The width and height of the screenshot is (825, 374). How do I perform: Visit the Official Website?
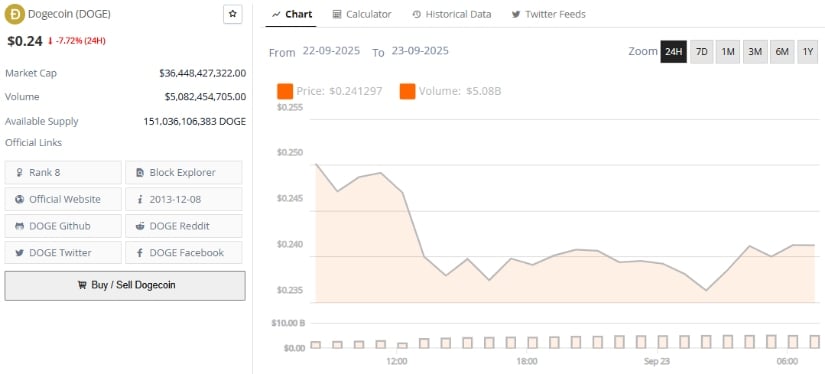click(x=63, y=199)
